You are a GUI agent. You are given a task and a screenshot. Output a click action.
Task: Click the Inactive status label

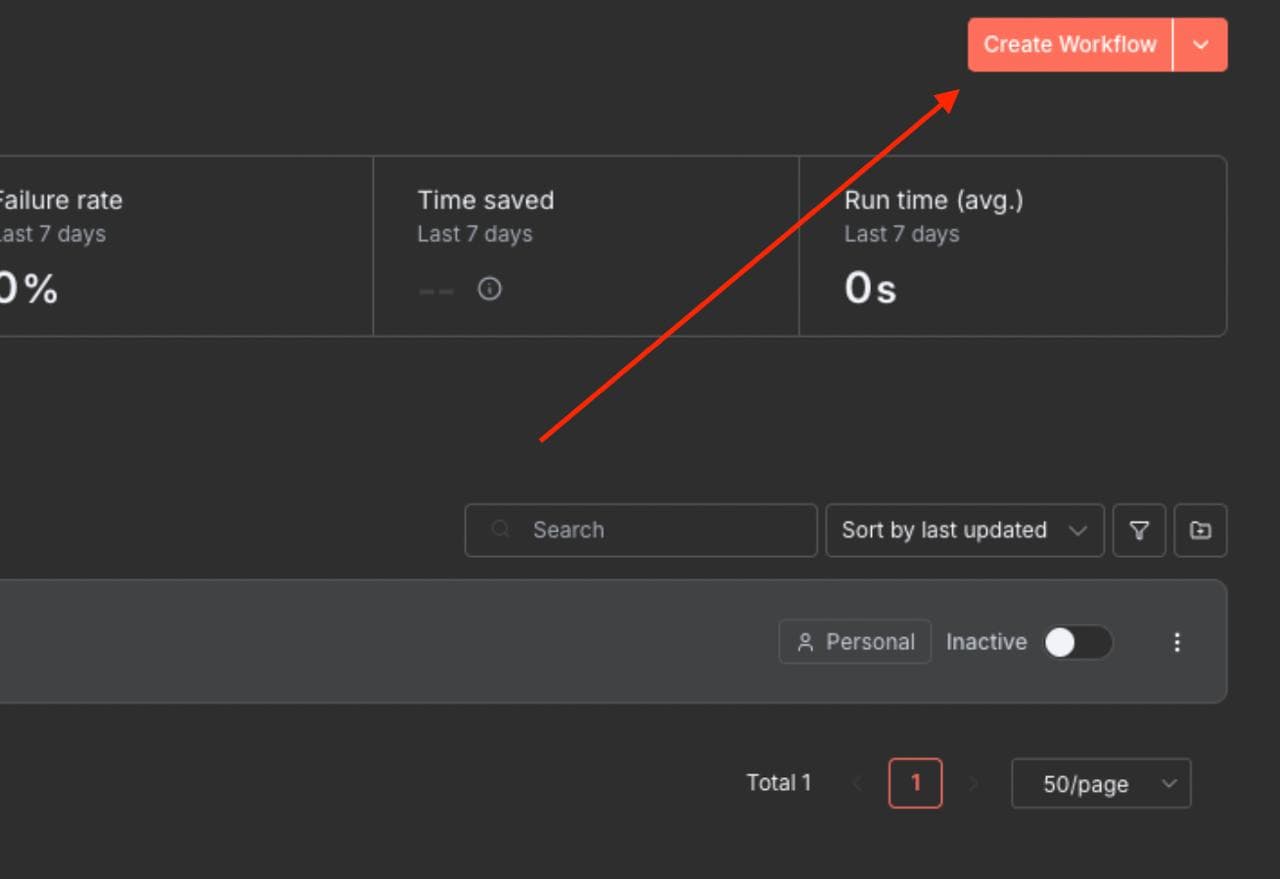click(x=986, y=642)
